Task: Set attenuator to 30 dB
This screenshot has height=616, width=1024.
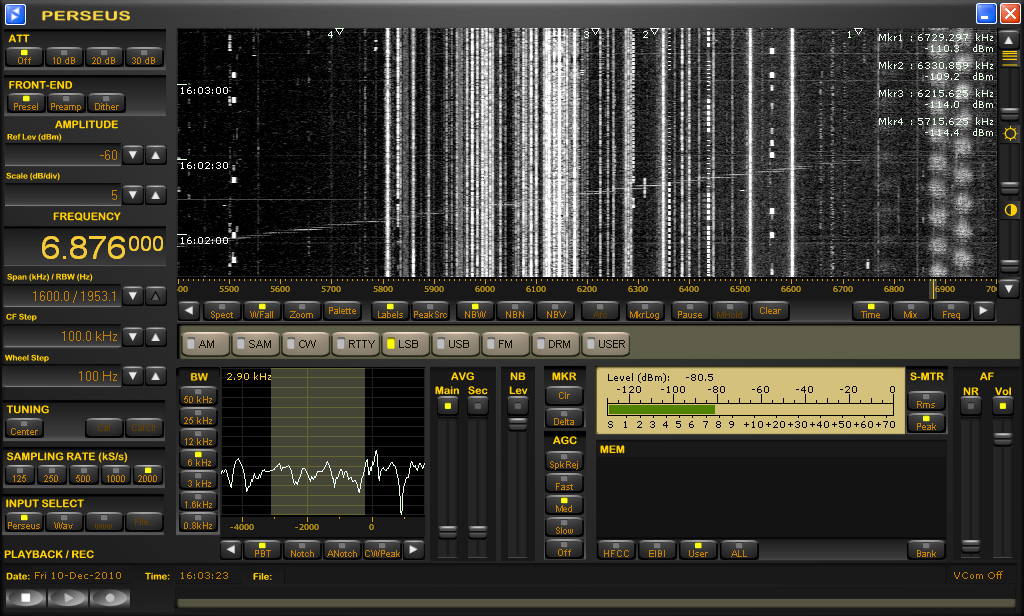Action: [x=144, y=57]
